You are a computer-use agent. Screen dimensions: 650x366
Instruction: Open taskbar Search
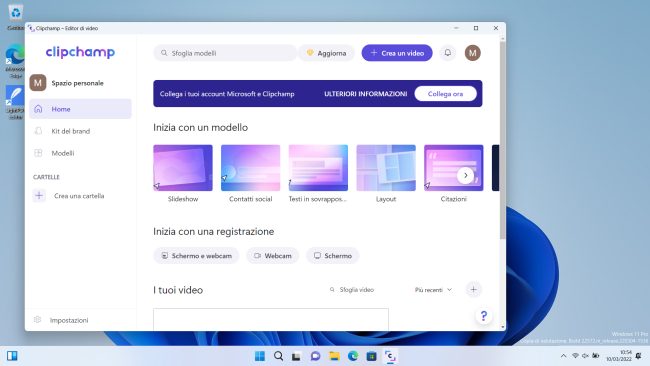279,356
